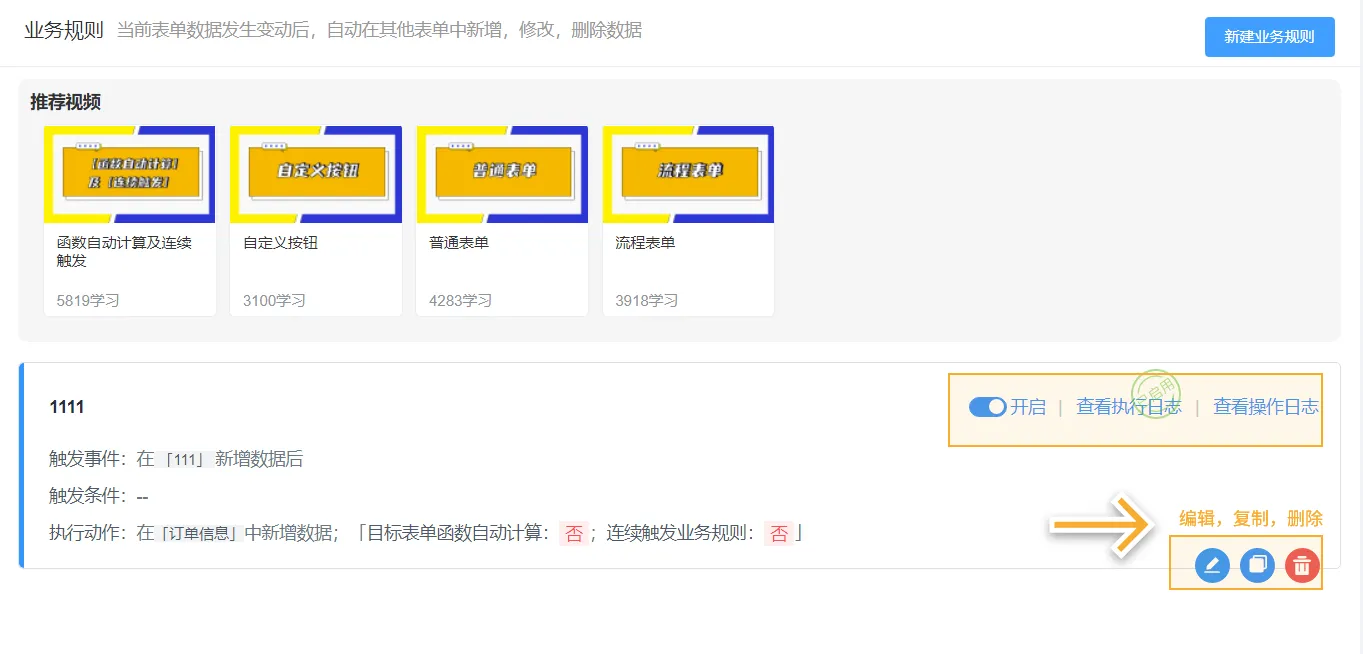Screen dimensions: 1363x654
Task: Select the rule name 1111
Action: tap(67, 407)
